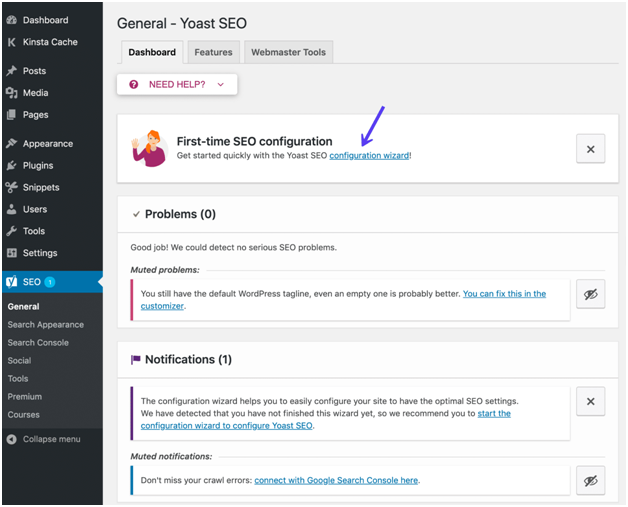Expand the NEED HELP? dropdown chevron

click(x=221, y=84)
